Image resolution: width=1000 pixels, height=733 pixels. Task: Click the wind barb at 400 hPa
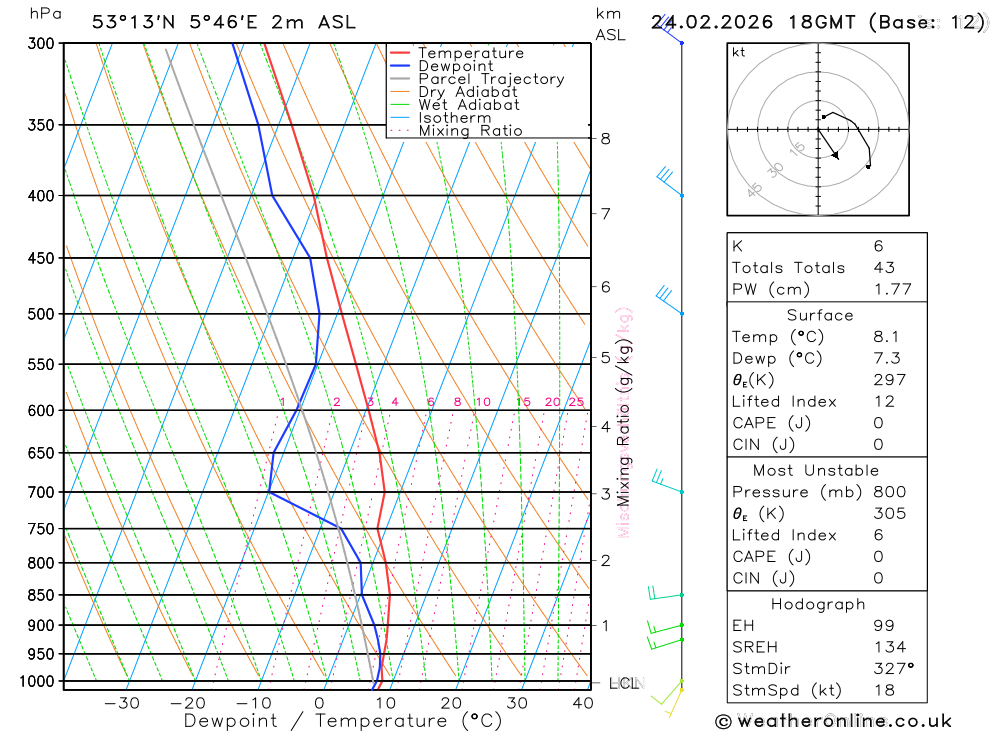(669, 182)
